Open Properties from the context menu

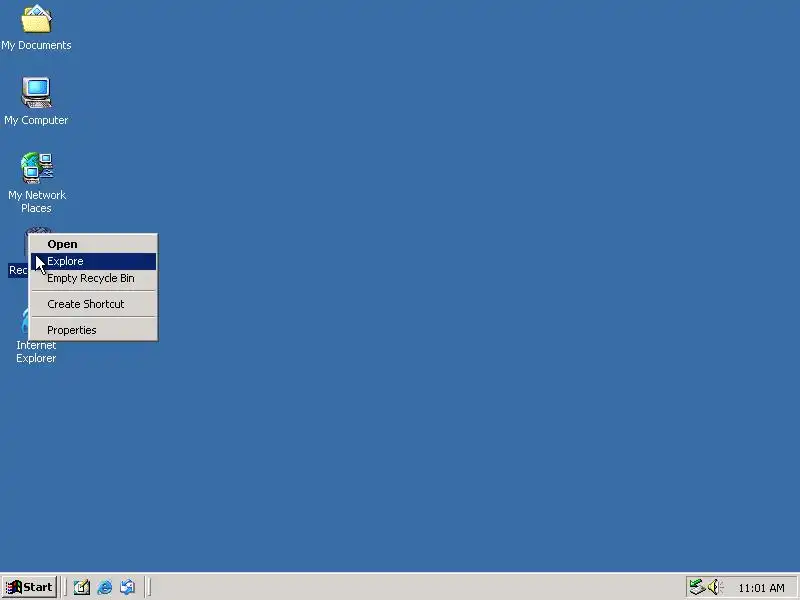point(93,330)
